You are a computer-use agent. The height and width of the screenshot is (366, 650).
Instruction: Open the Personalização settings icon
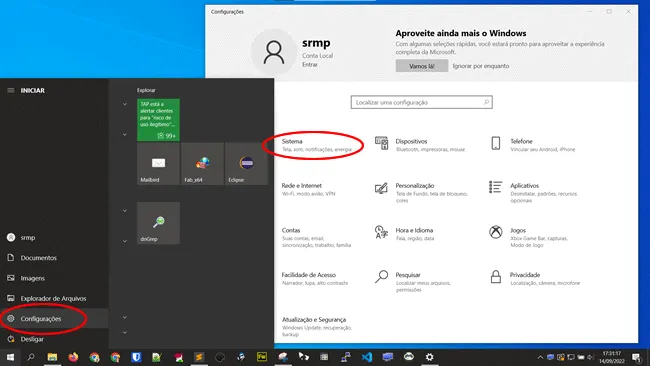381,188
